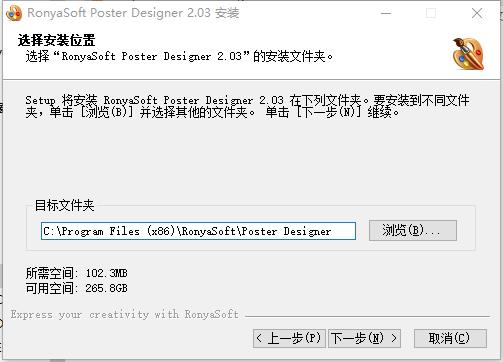This screenshot has height=362, width=503.
Task: Click the available space 265.8GB text
Action: click(x=77, y=288)
